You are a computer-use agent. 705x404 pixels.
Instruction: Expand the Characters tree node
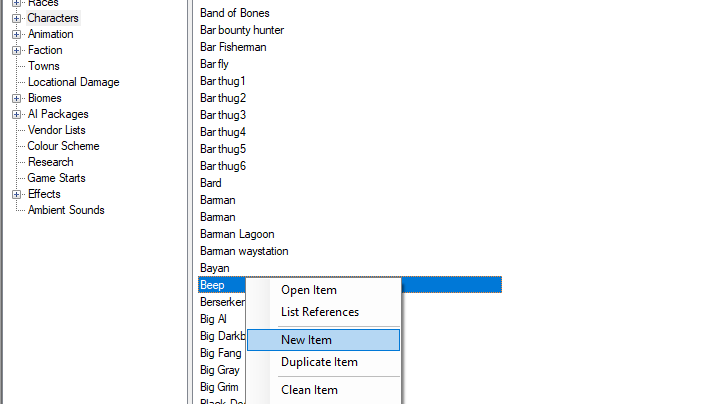tap(16, 18)
